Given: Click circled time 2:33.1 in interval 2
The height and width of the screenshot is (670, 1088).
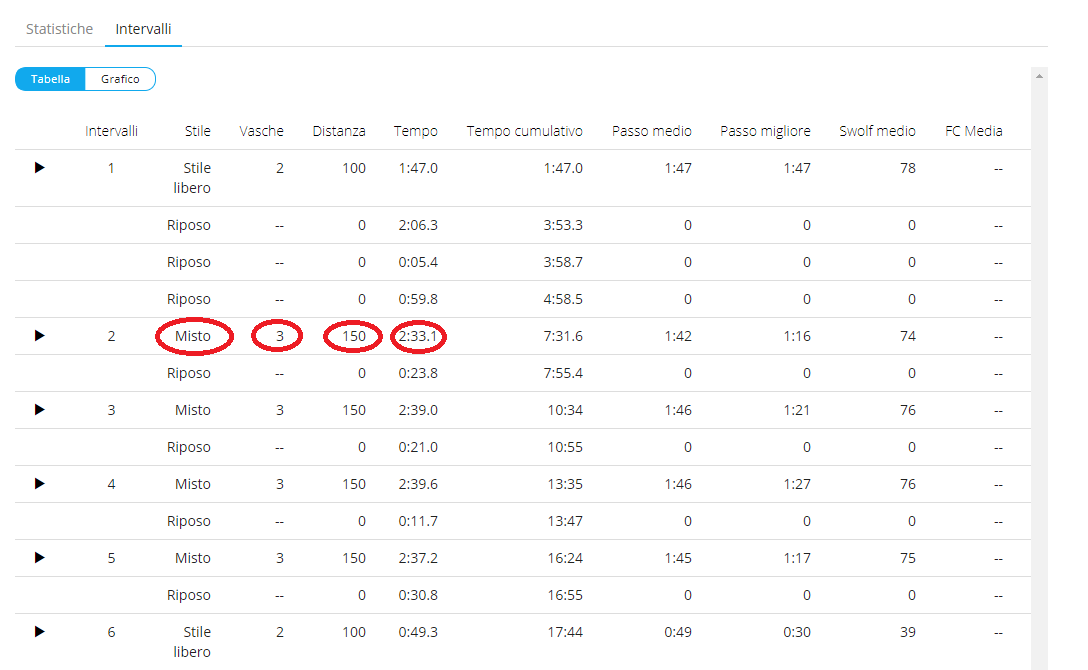Looking at the screenshot, I should tap(418, 337).
